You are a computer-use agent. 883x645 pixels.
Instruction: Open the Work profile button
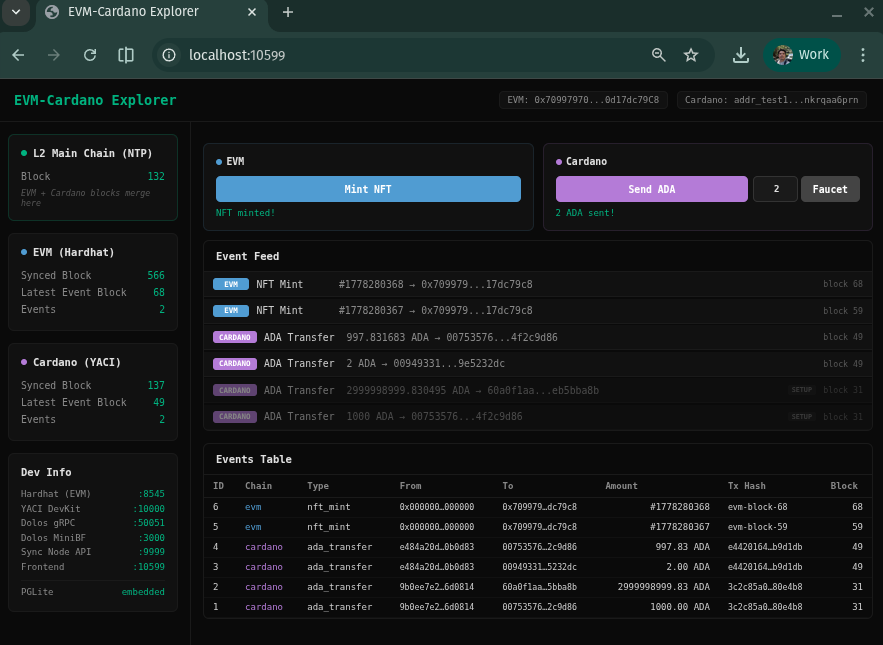[802, 55]
